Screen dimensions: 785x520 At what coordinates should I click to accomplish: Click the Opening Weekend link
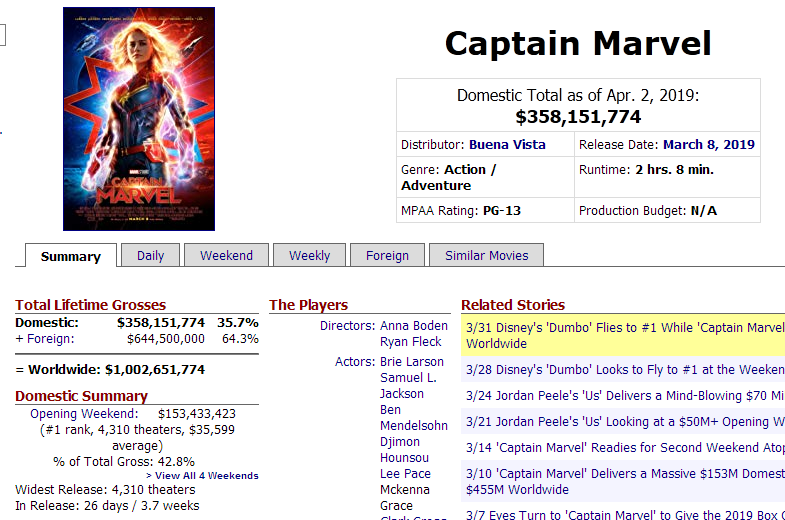pyautogui.click(x=84, y=413)
